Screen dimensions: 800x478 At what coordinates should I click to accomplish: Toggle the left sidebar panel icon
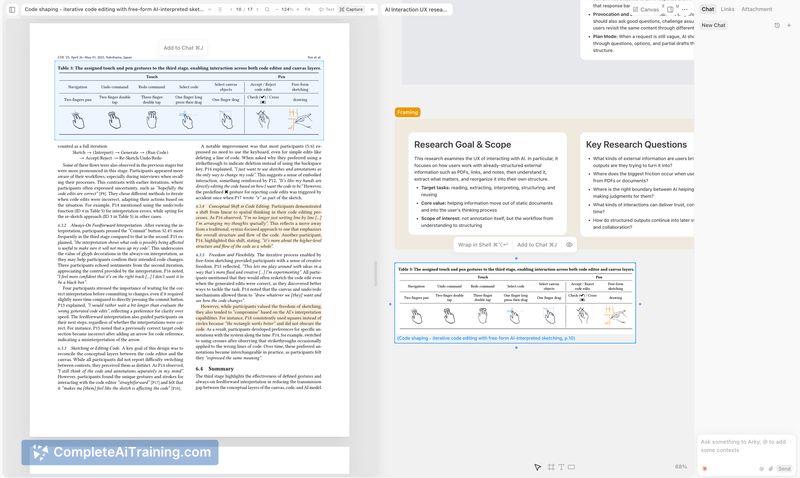coord(13,9)
